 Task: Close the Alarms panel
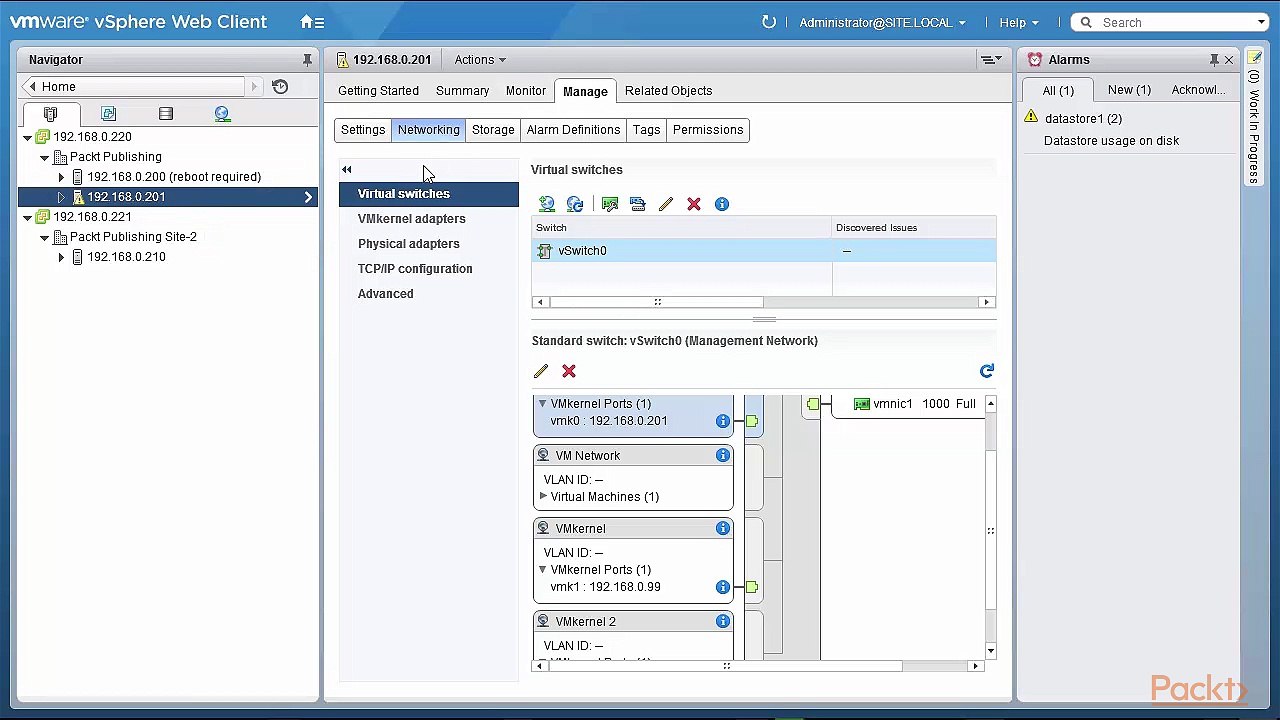[x=1229, y=60]
